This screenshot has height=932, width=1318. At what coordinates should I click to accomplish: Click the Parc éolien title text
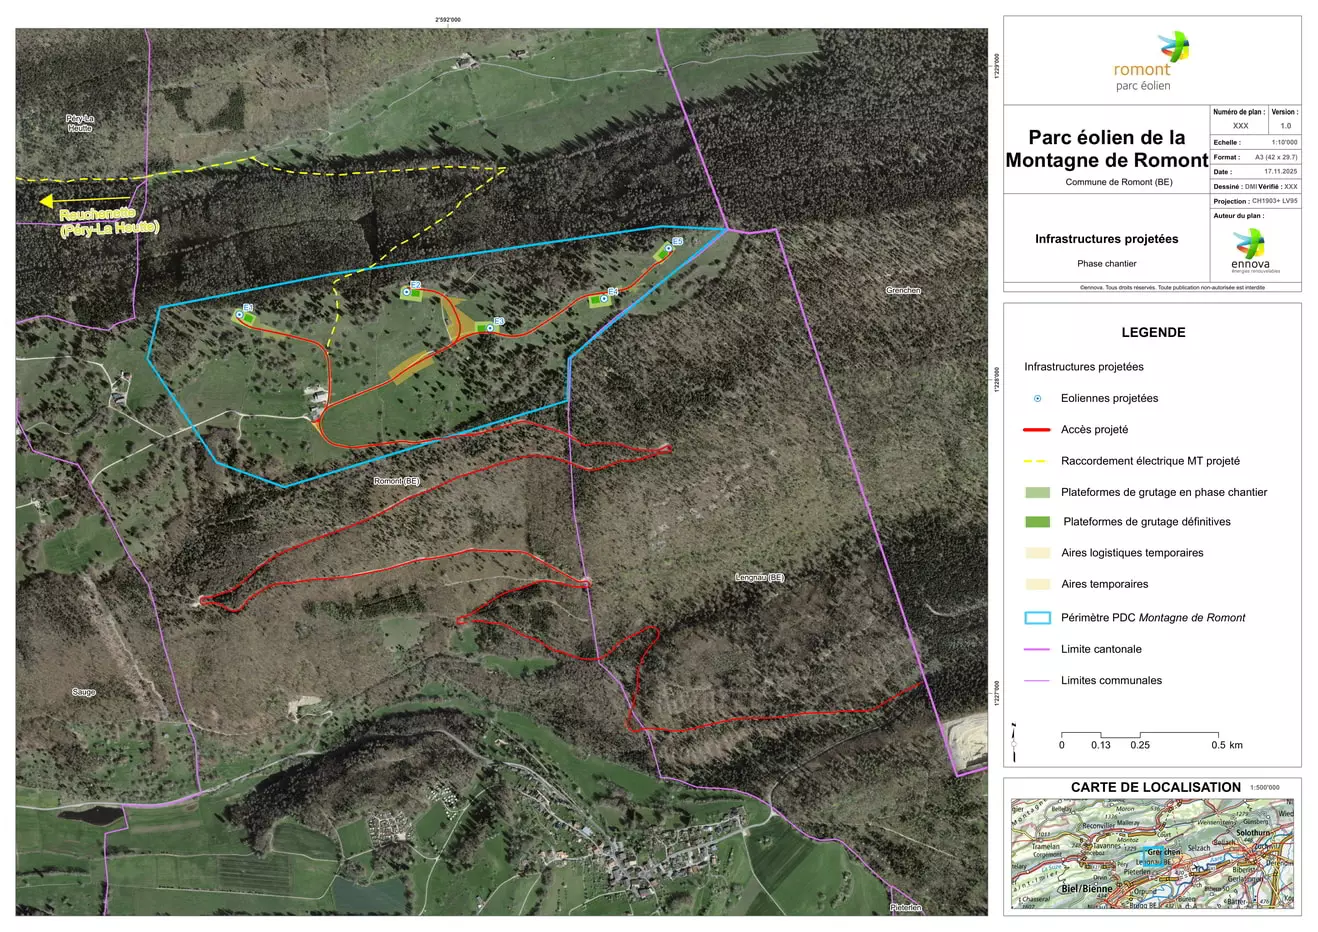click(x=1107, y=149)
